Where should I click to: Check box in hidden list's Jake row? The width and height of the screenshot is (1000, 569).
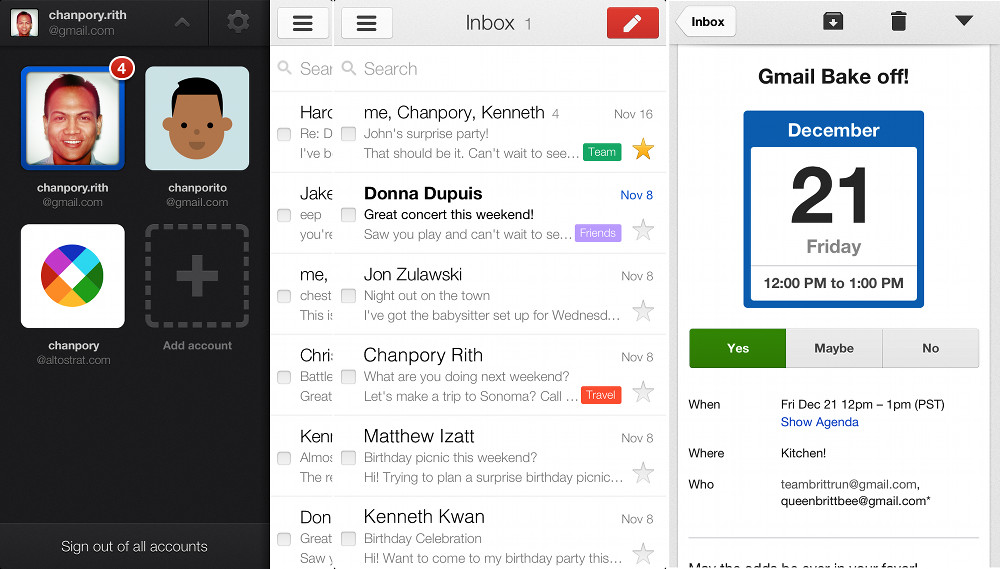coord(284,216)
